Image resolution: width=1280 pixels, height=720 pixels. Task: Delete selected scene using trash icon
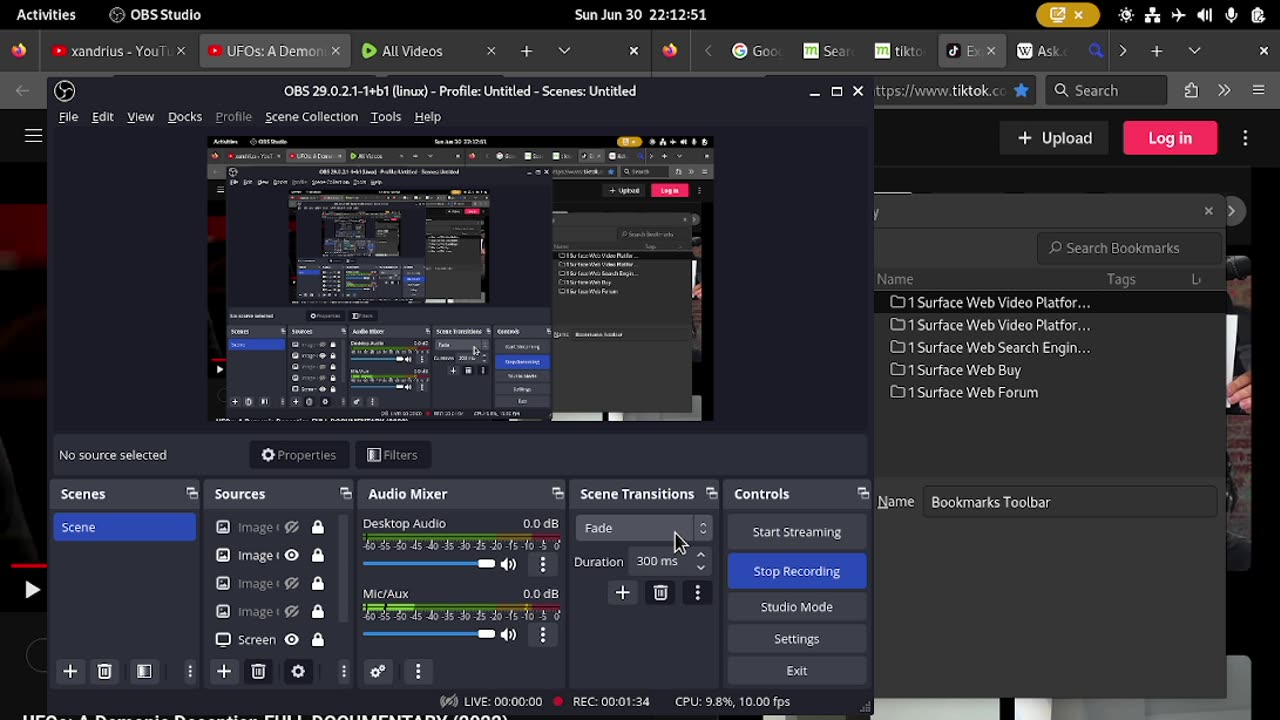point(104,672)
